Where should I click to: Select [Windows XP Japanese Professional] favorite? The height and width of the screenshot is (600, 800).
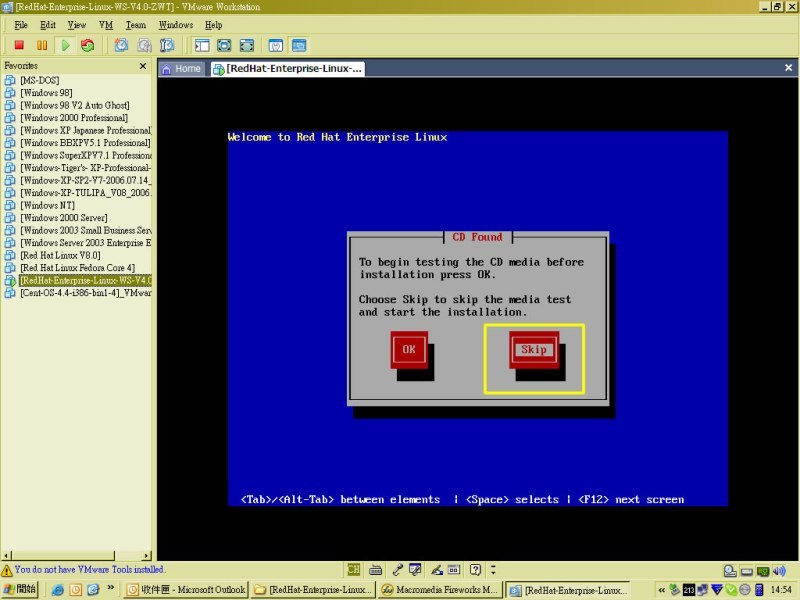[x=86, y=130]
